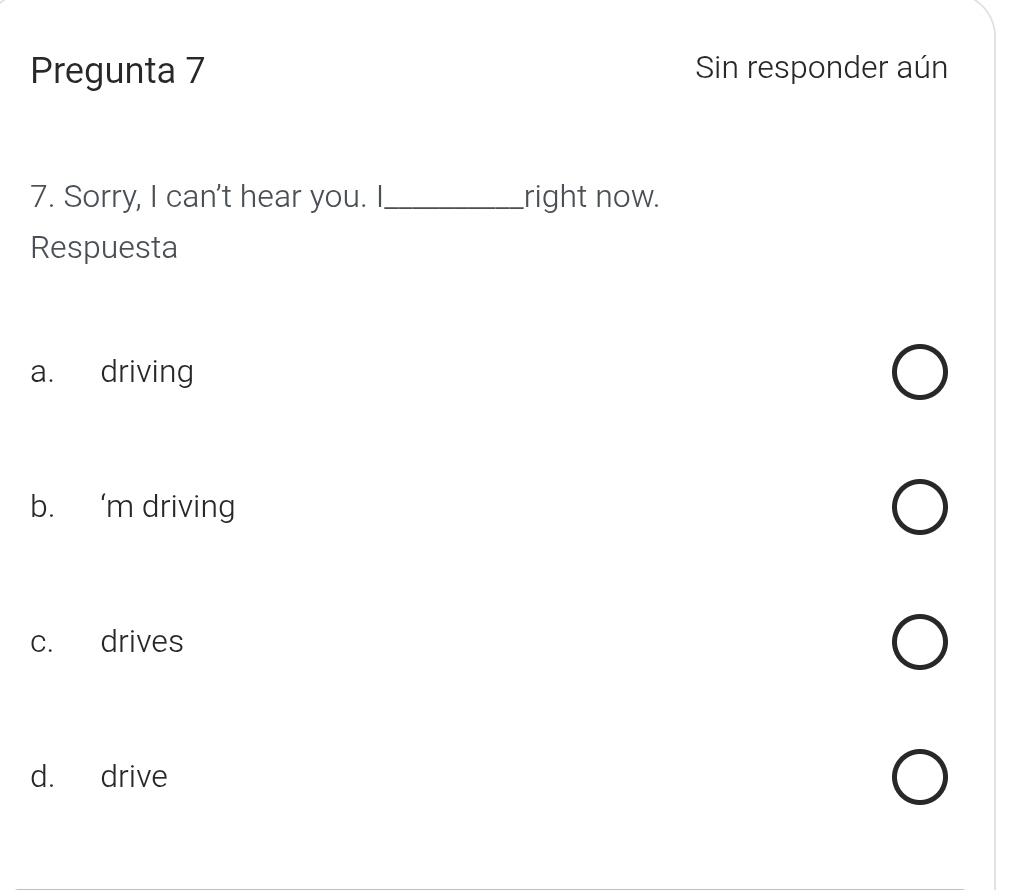Screen dimensions: 1029x890
Task: Click the 'Sin responder aún' status text
Action: [x=821, y=68]
